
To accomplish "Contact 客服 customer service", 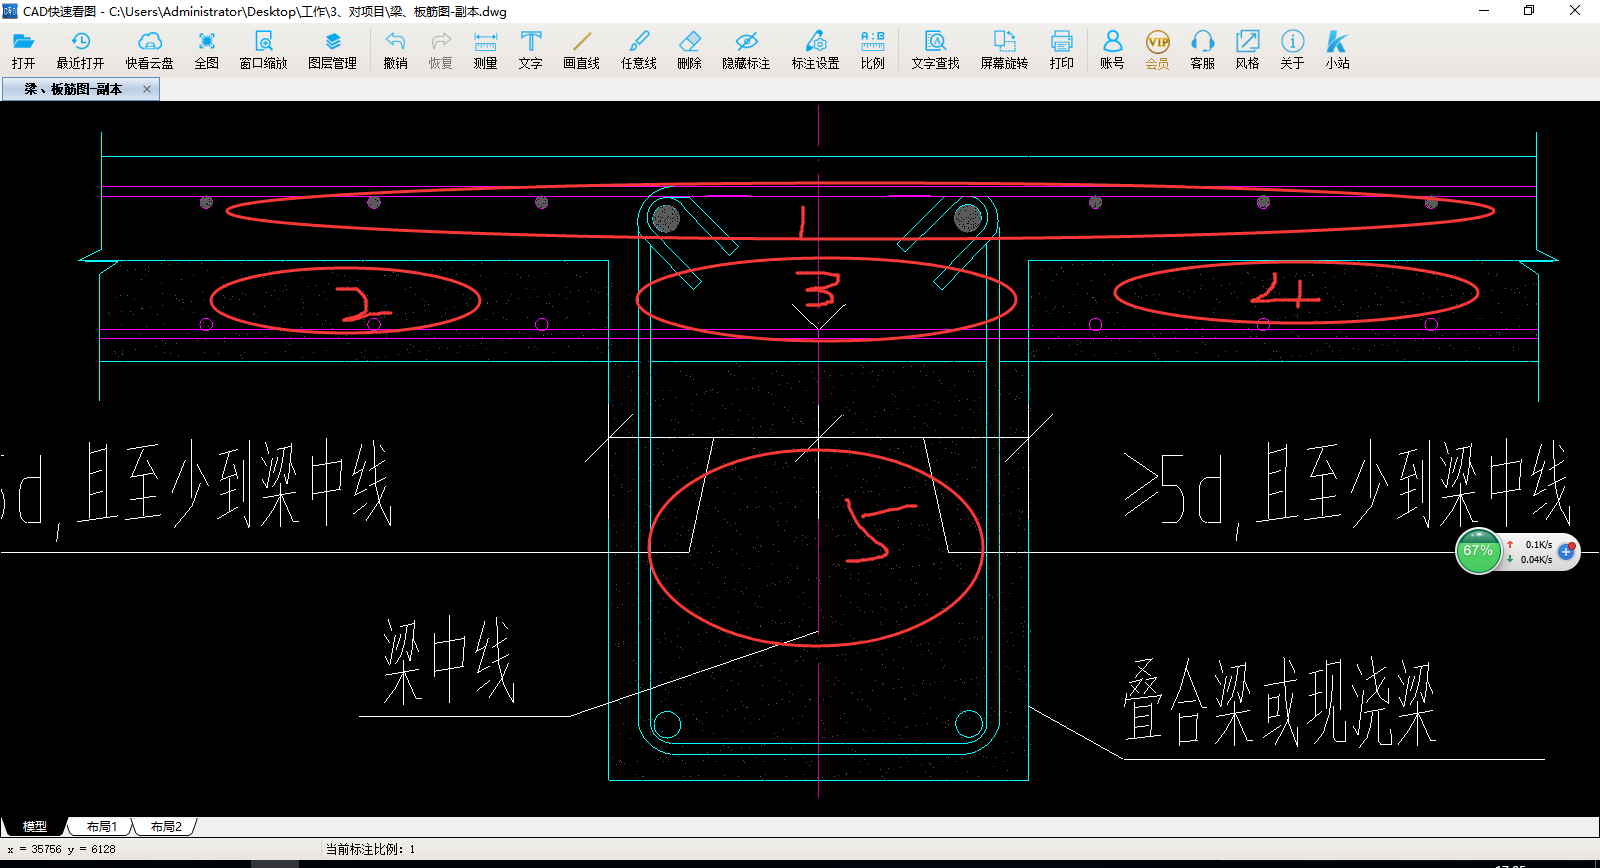I will click(1202, 50).
